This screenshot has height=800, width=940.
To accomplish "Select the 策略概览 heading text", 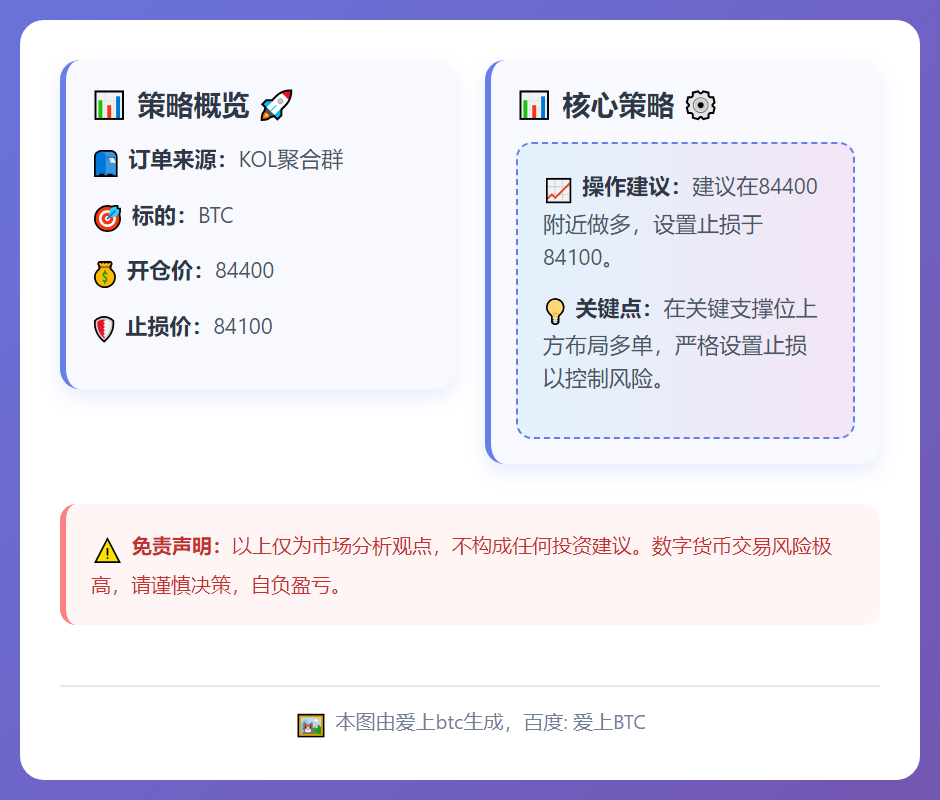I will point(193,106).
